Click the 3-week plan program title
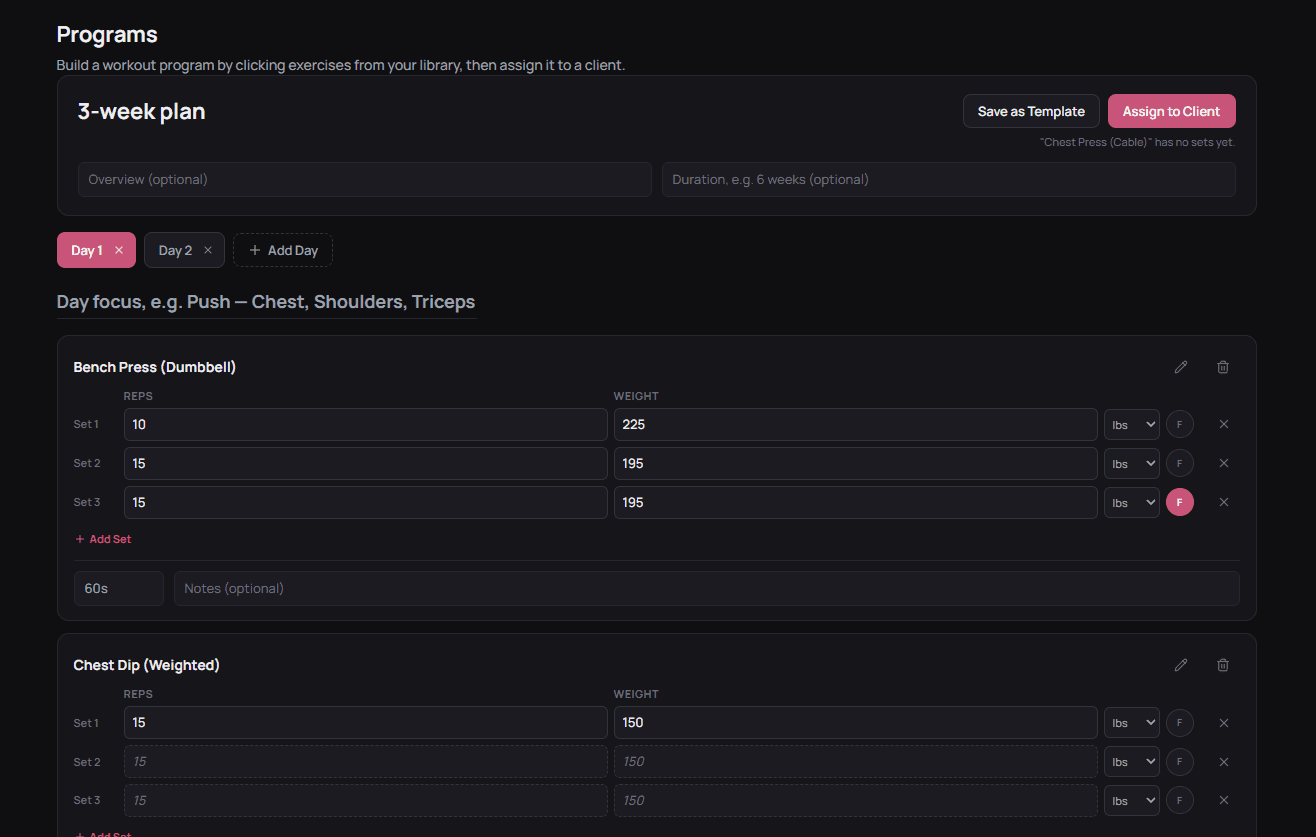1316x837 pixels. 142,111
